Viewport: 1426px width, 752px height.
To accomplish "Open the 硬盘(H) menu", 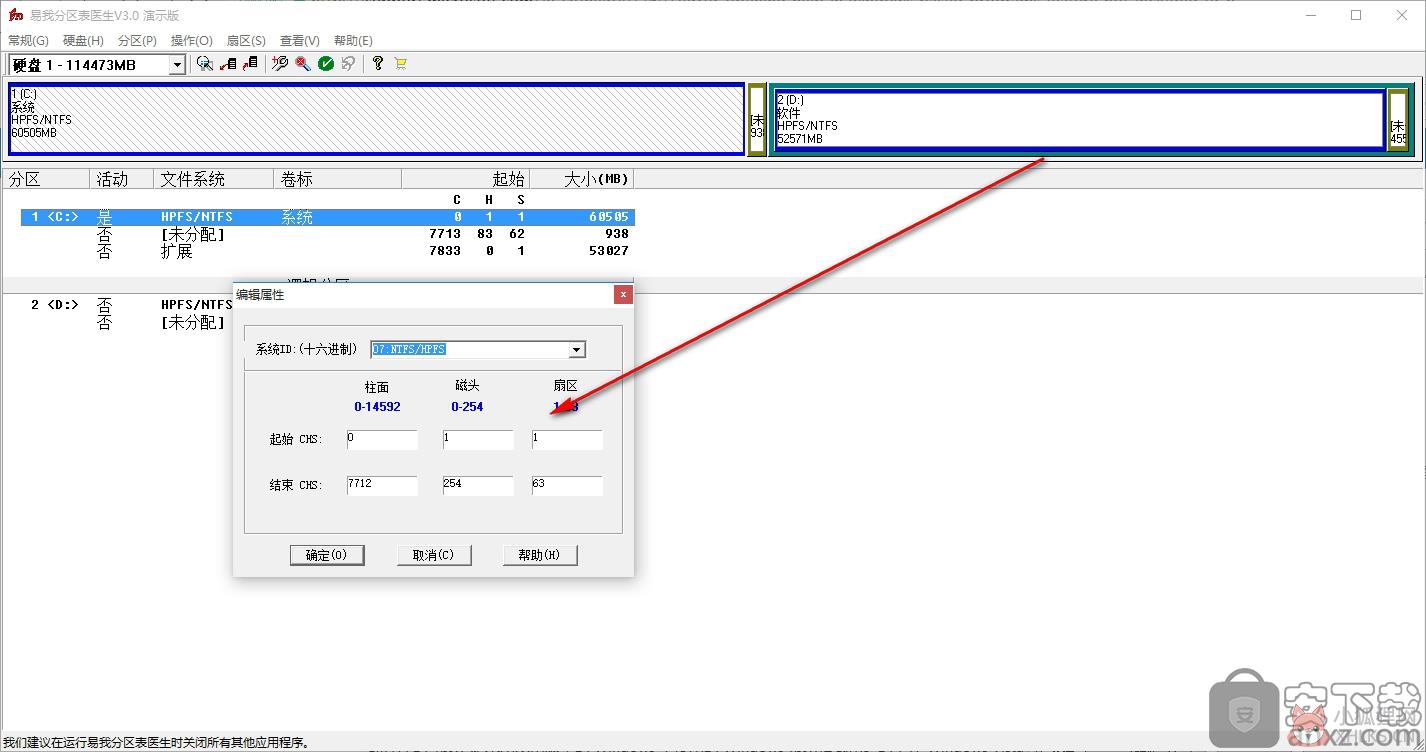I will point(83,41).
